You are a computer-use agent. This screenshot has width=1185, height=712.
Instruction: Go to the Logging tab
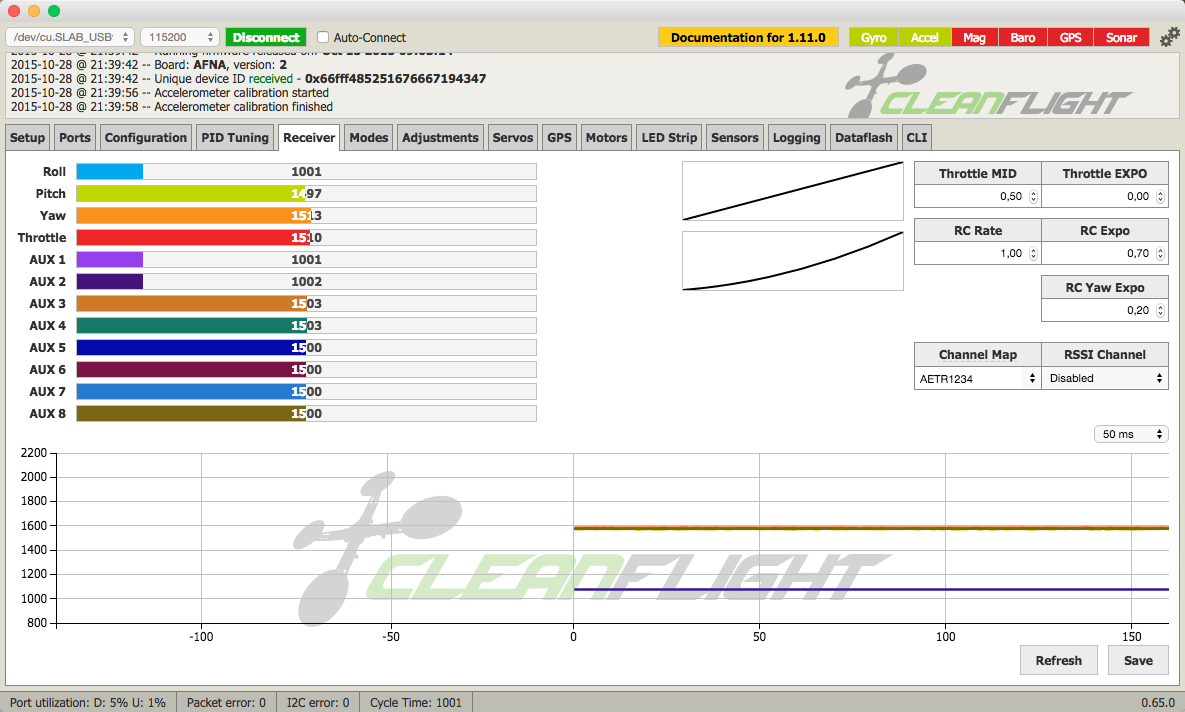pyautogui.click(x=797, y=138)
